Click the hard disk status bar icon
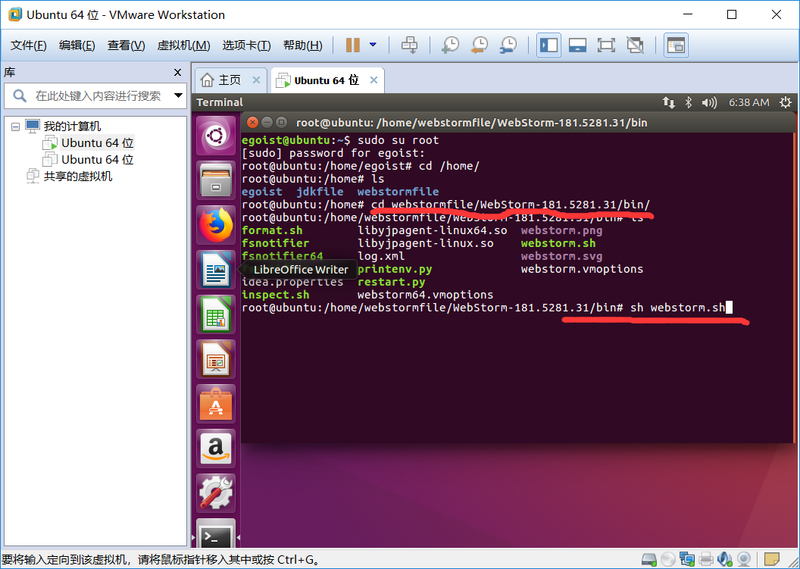This screenshot has width=800, height=569. pyautogui.click(x=649, y=559)
